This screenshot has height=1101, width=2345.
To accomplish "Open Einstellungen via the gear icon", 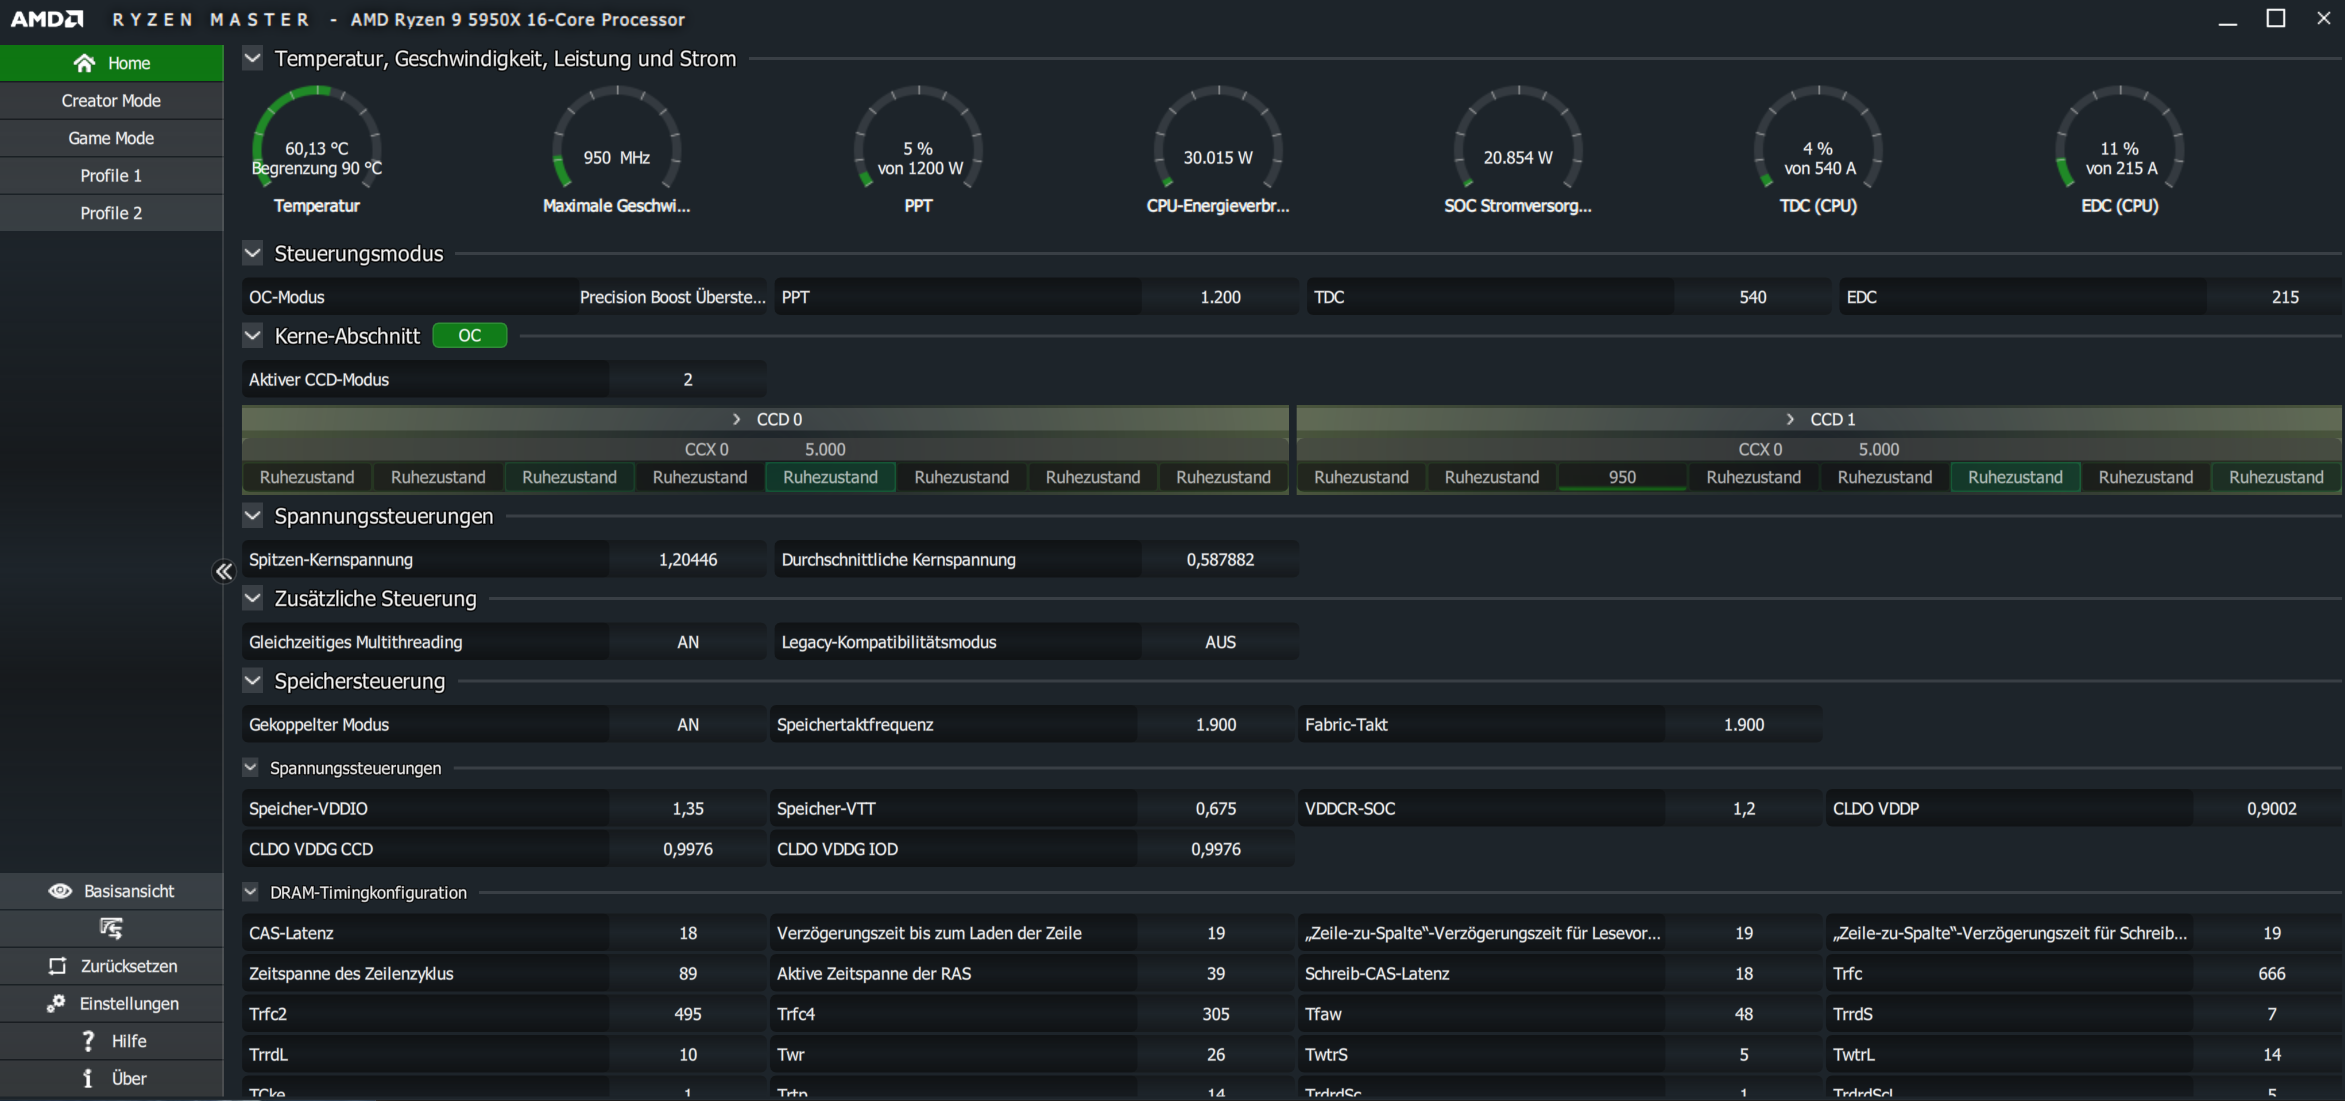I will pyautogui.click(x=56, y=1003).
